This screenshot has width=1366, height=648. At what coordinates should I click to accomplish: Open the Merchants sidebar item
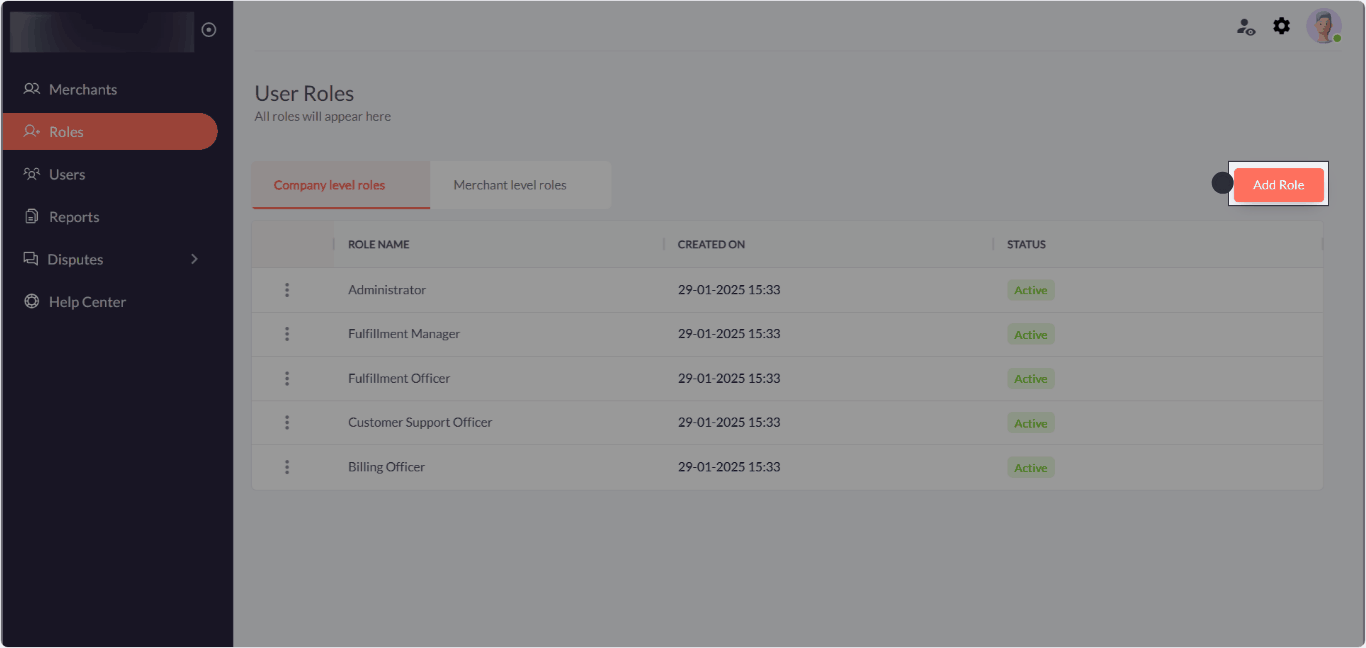(x=110, y=89)
